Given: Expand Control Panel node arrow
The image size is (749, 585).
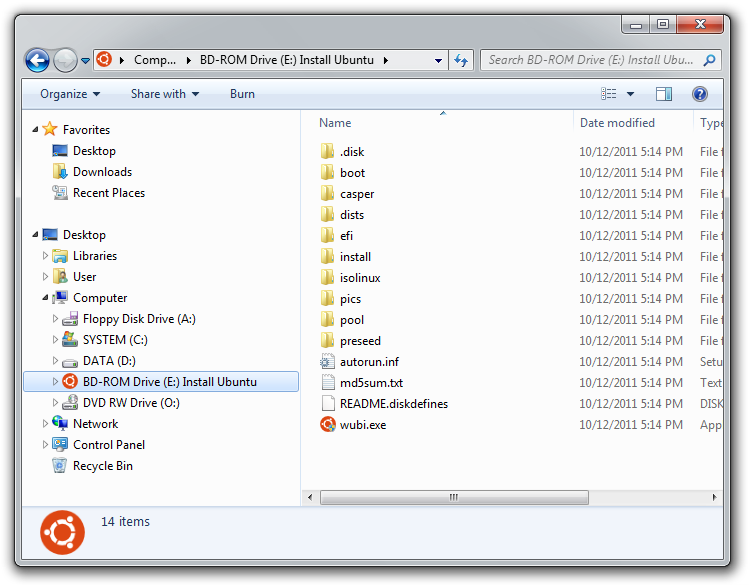Looking at the screenshot, I should tap(45, 445).
